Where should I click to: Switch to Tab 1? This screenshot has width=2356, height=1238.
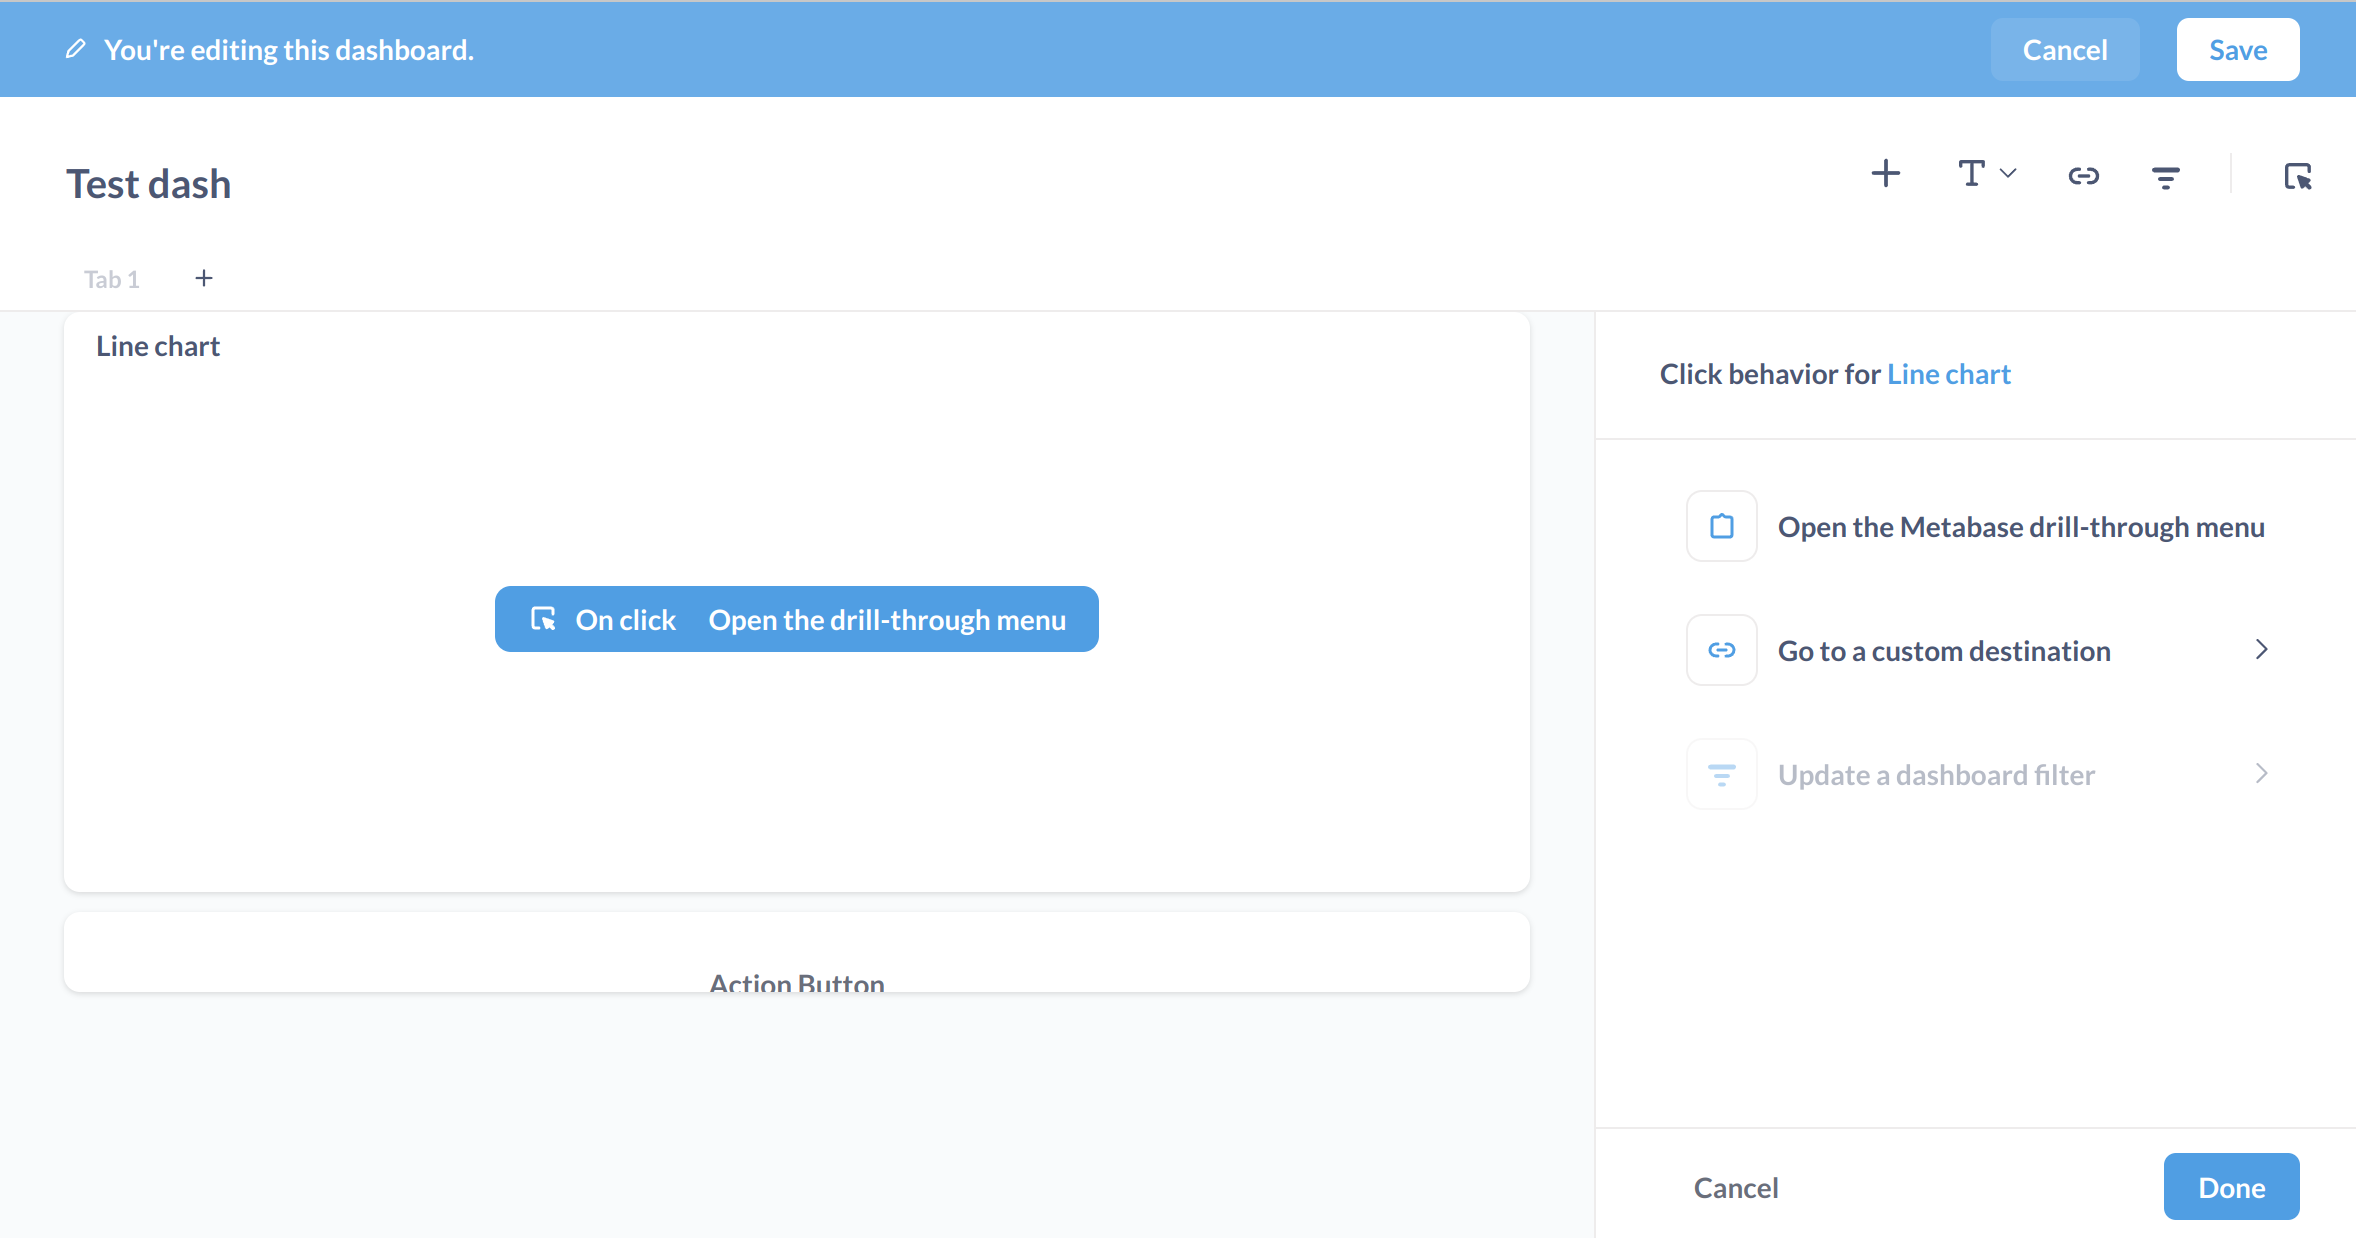[111, 278]
